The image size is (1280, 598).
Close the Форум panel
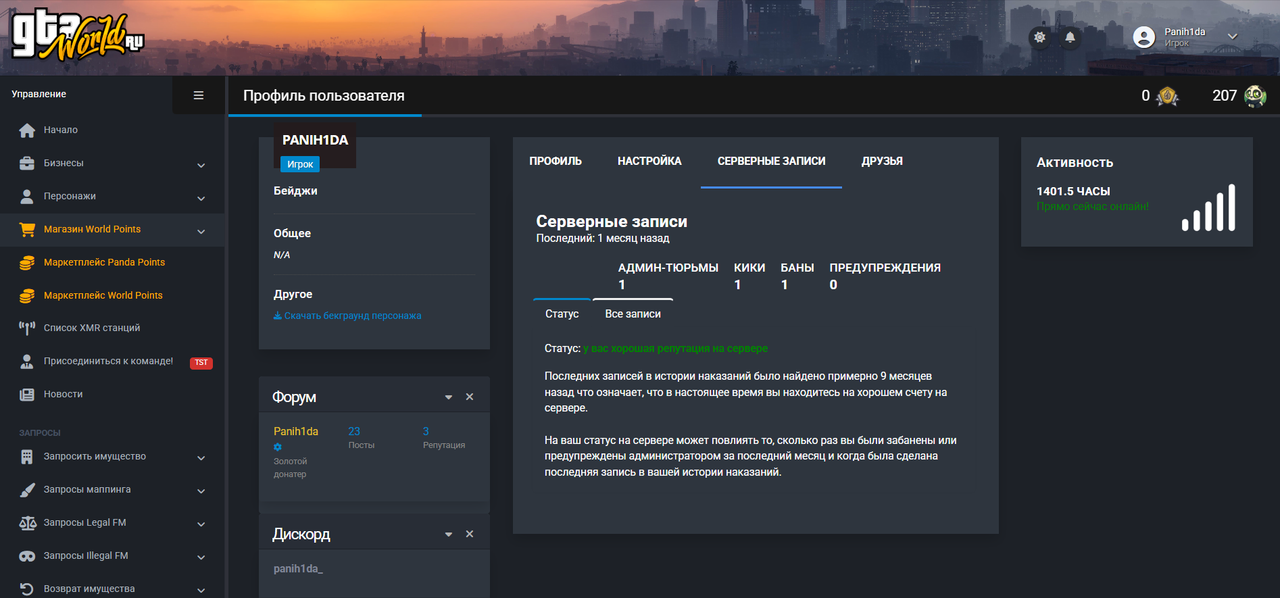coord(470,397)
